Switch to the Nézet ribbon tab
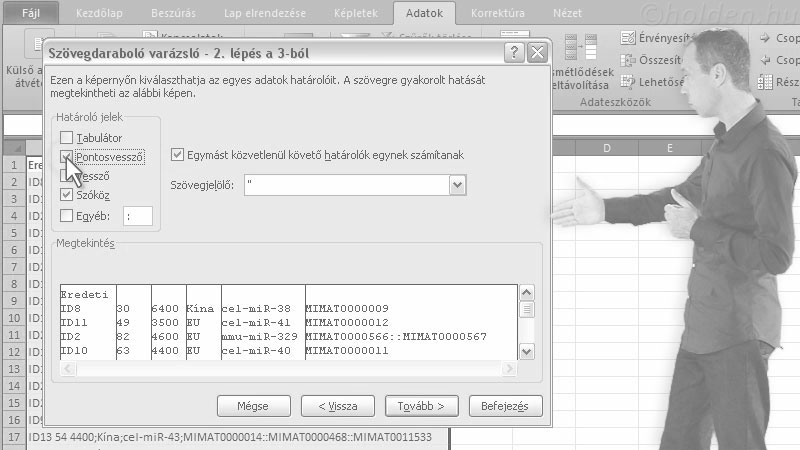Viewport: 800px width, 450px height. pos(567,13)
